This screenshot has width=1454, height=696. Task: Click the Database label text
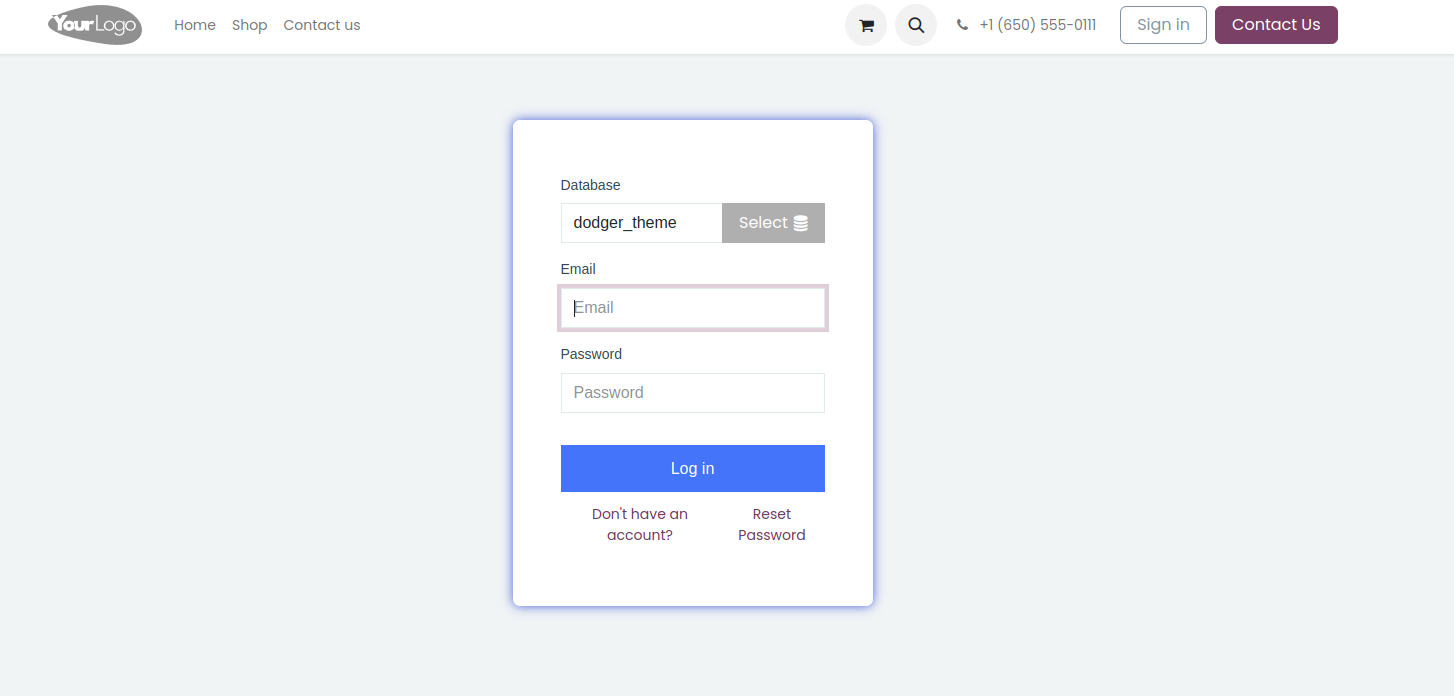[590, 185]
